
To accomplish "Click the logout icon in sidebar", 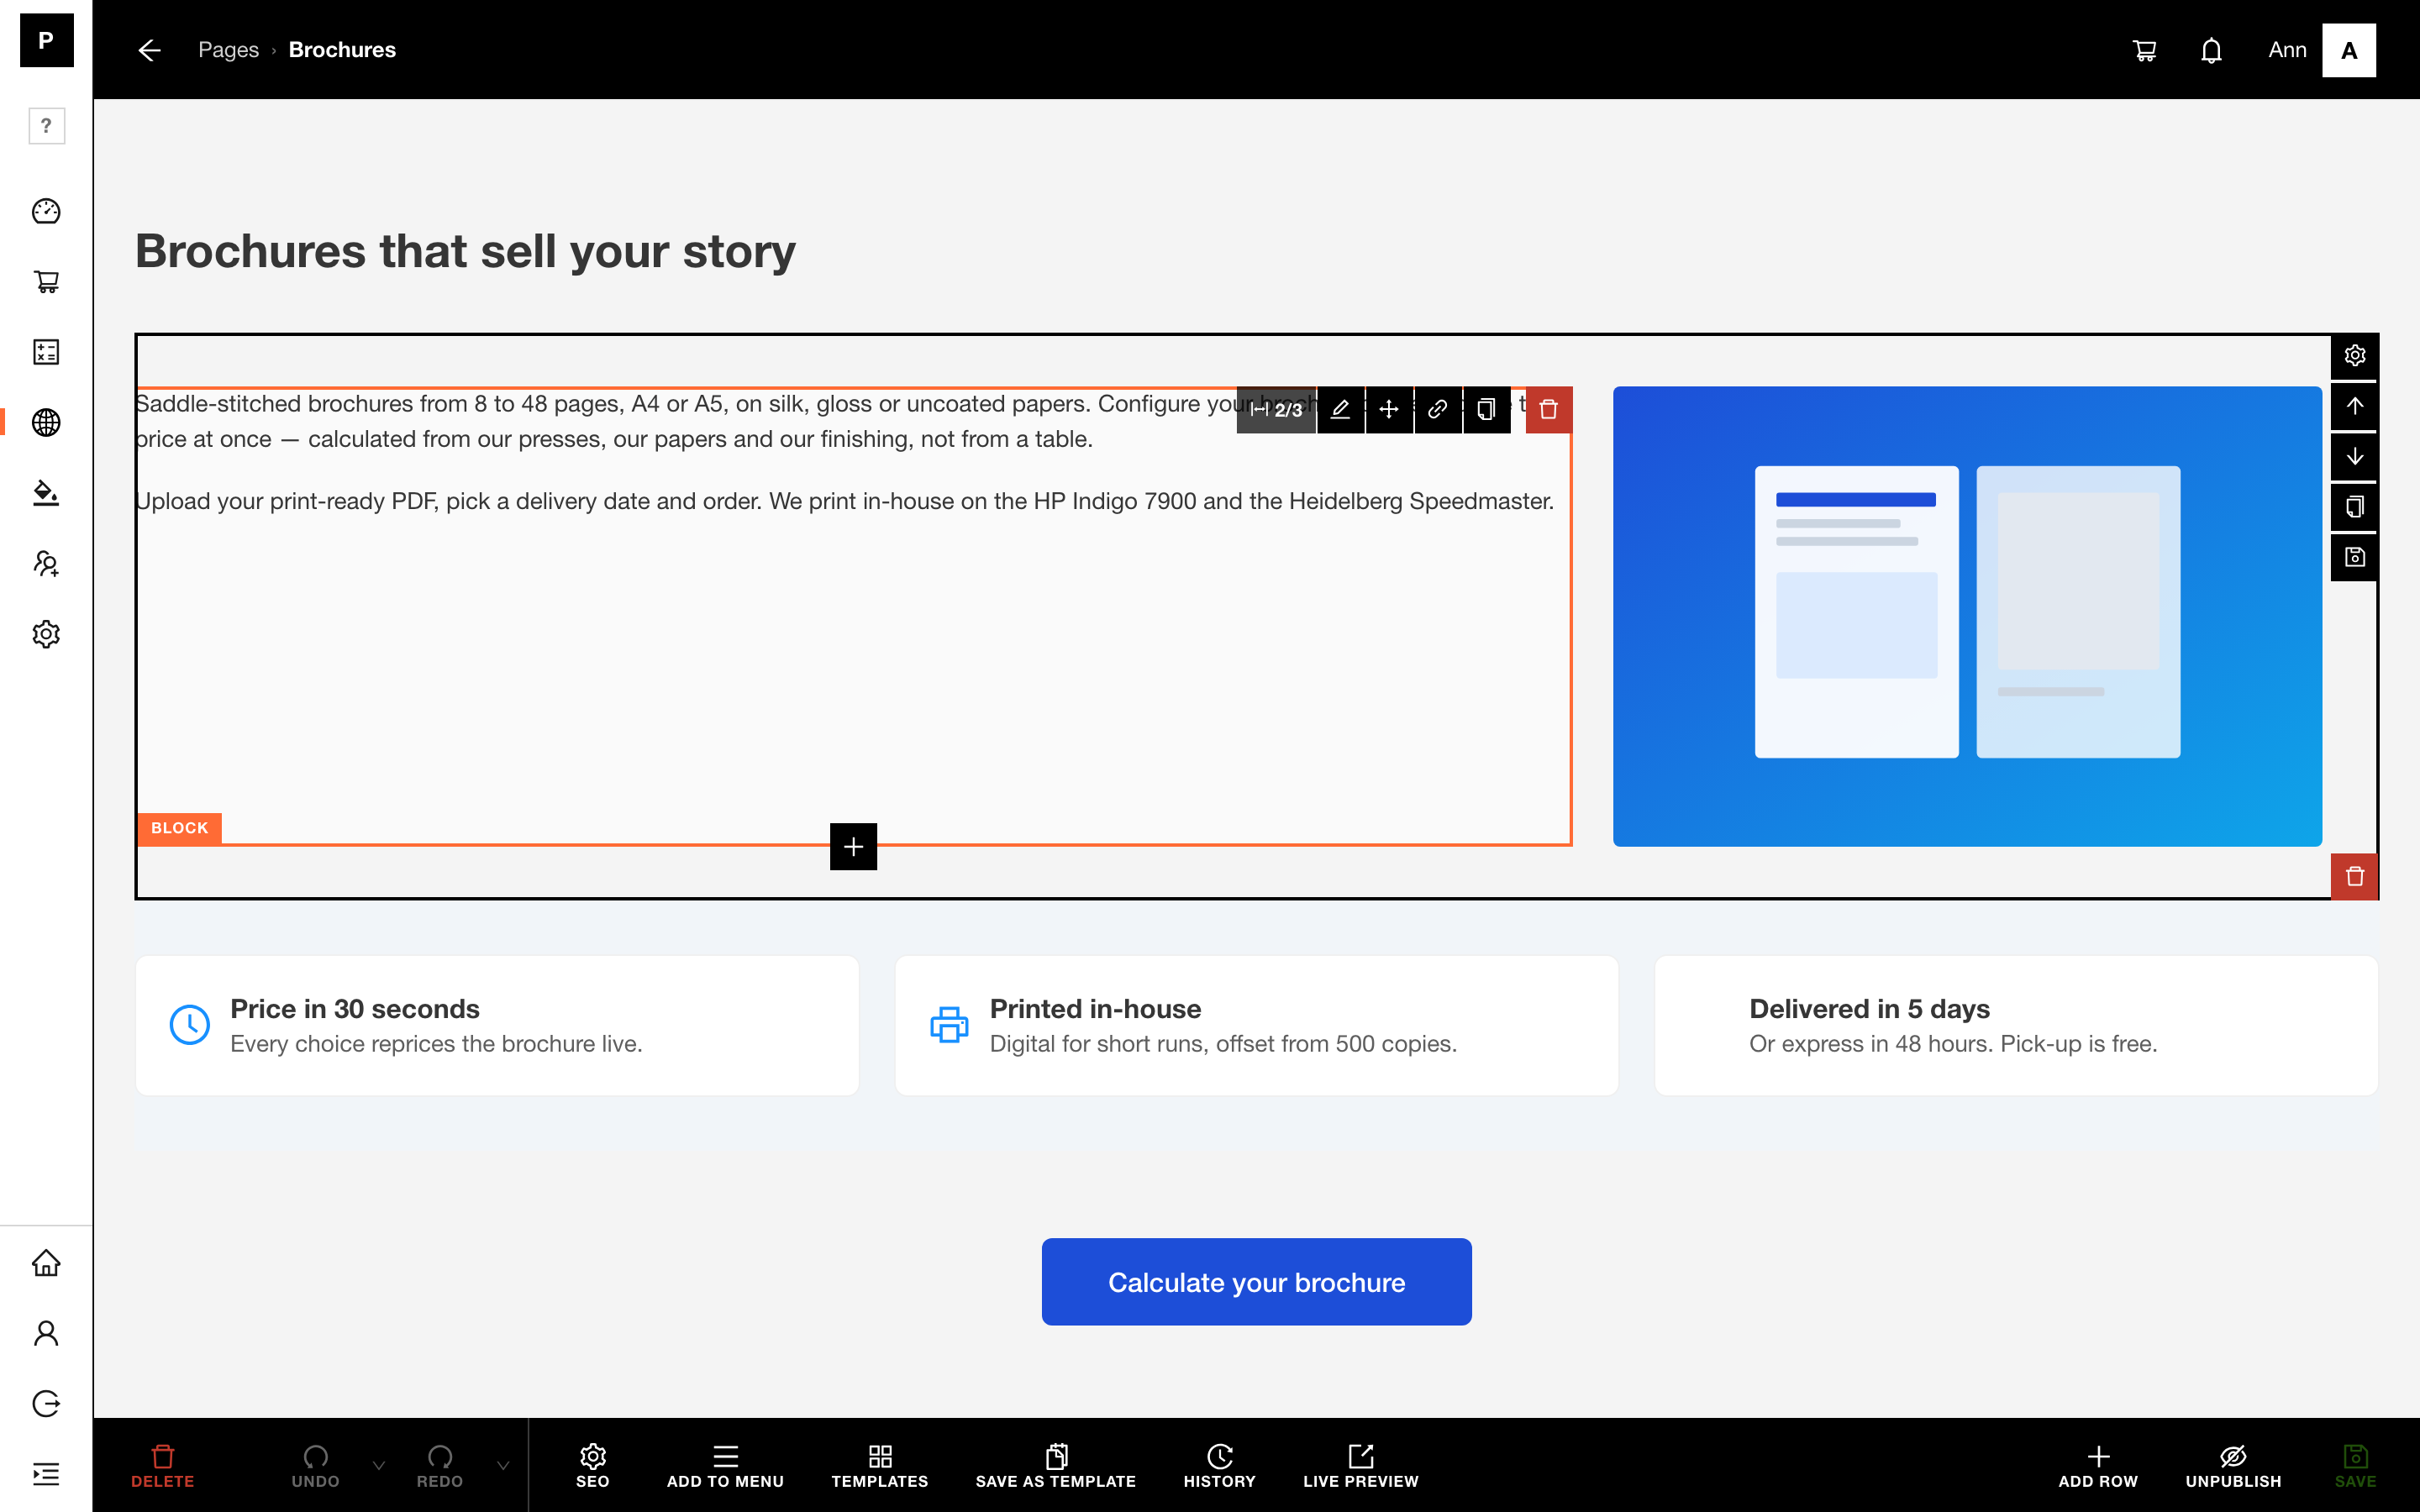I will pos(46,1404).
